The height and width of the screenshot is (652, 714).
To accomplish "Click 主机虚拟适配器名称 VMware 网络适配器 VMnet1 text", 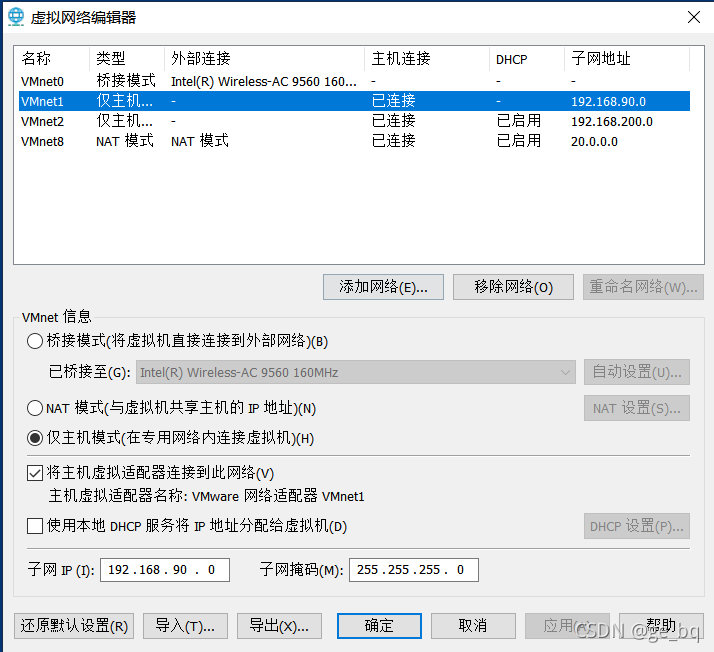I will 206,496.
